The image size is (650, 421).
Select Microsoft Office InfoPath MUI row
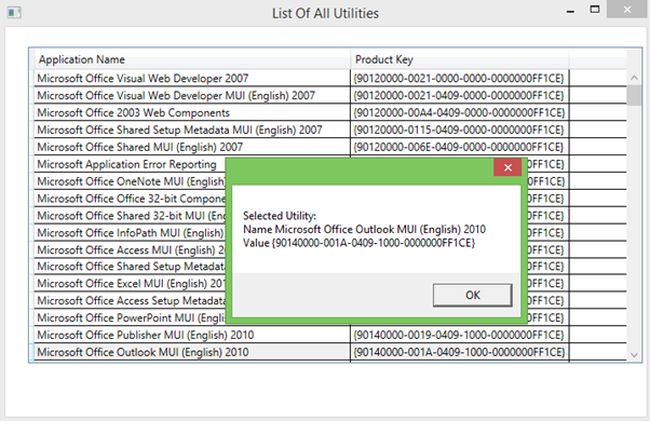130,233
